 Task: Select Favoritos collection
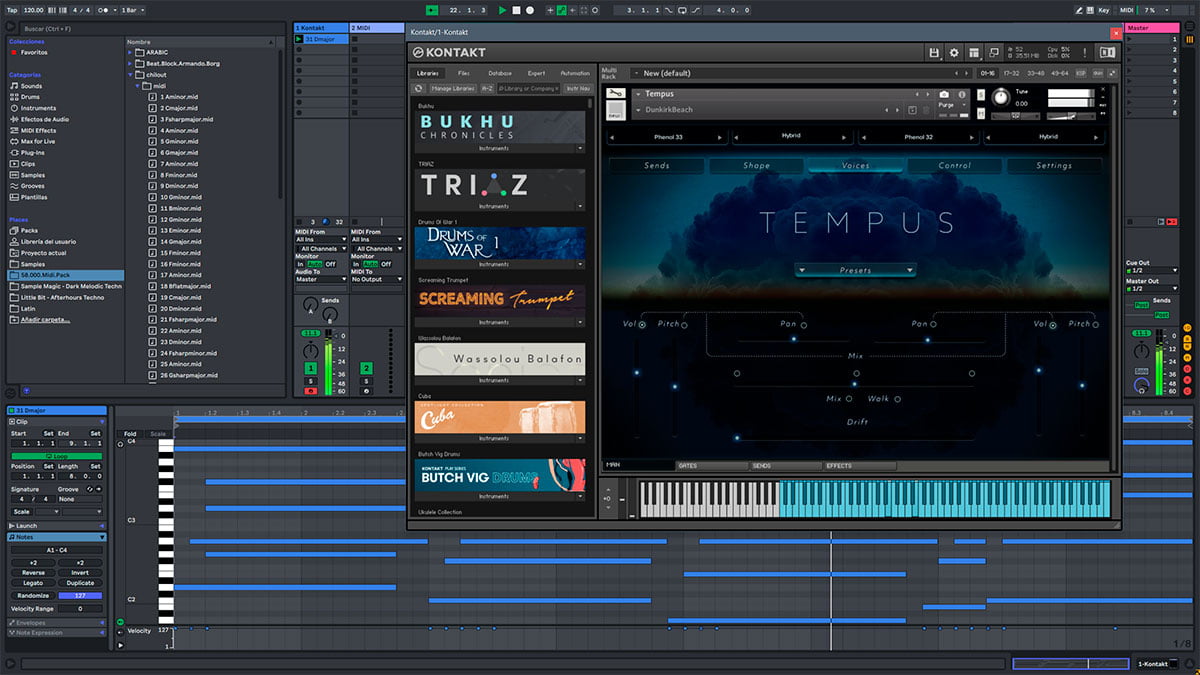point(33,52)
